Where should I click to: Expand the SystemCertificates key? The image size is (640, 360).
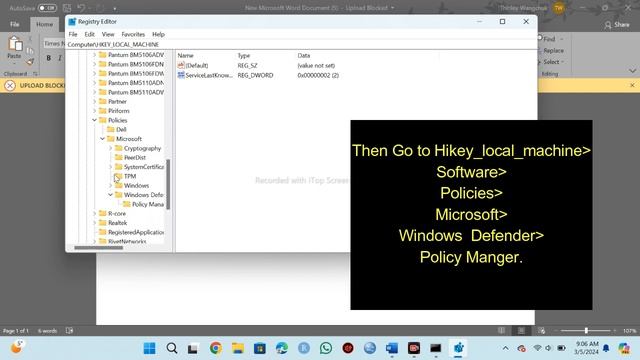pyautogui.click(x=111, y=167)
